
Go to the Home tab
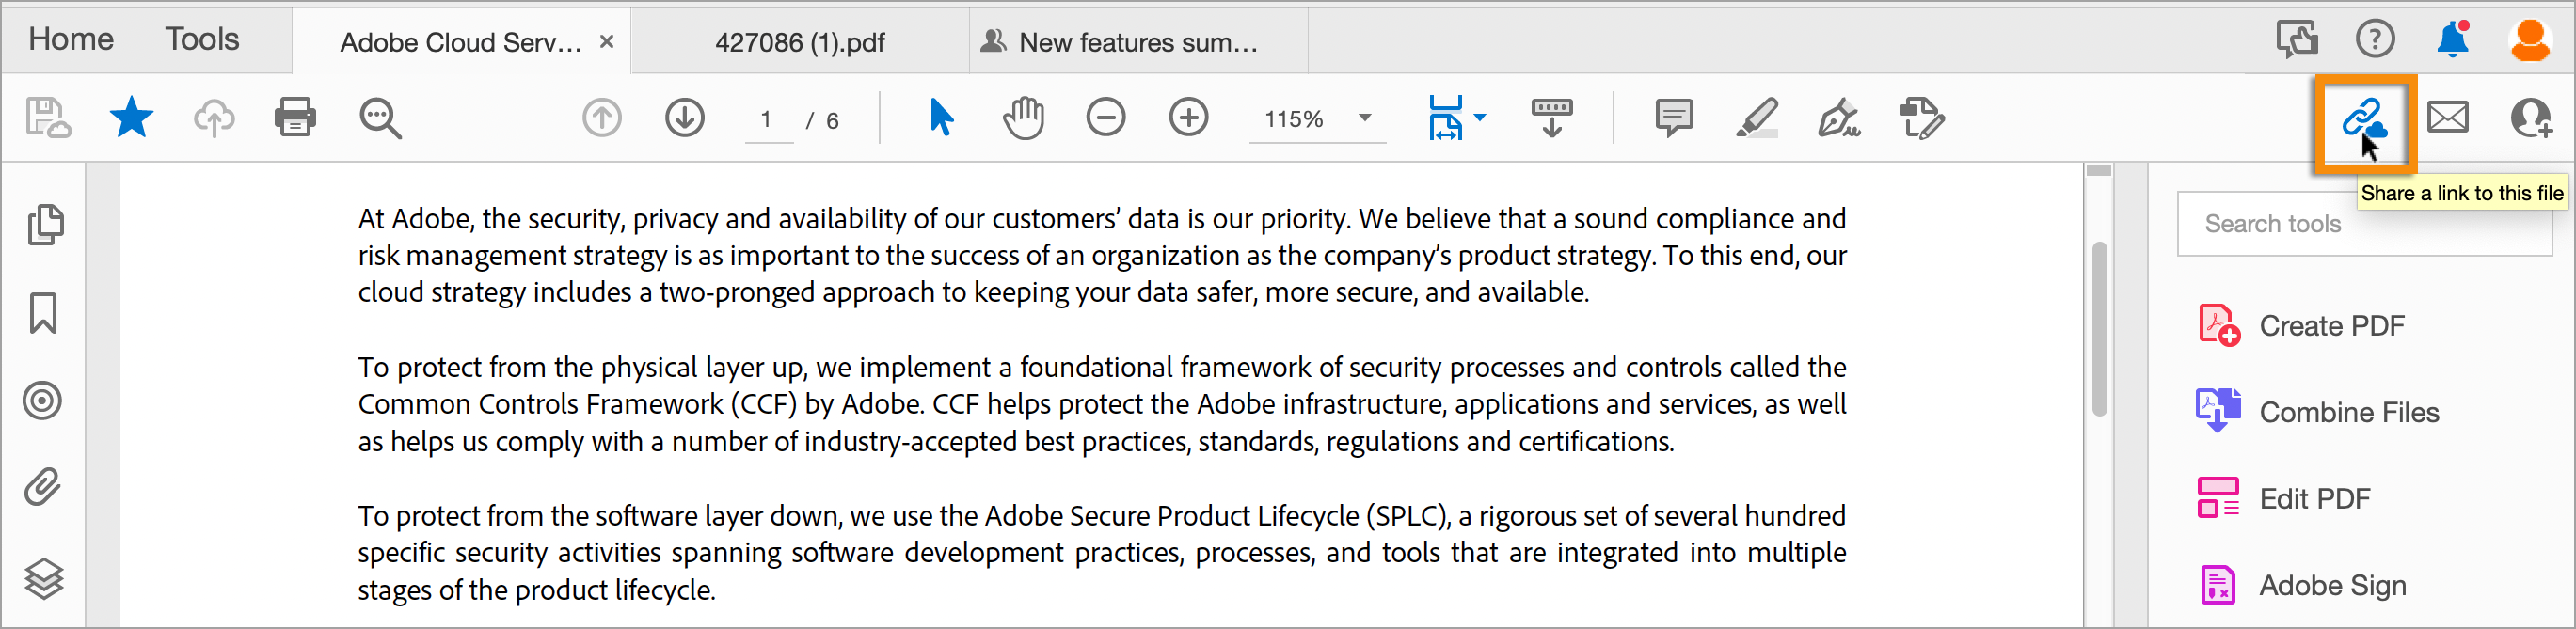tap(70, 38)
